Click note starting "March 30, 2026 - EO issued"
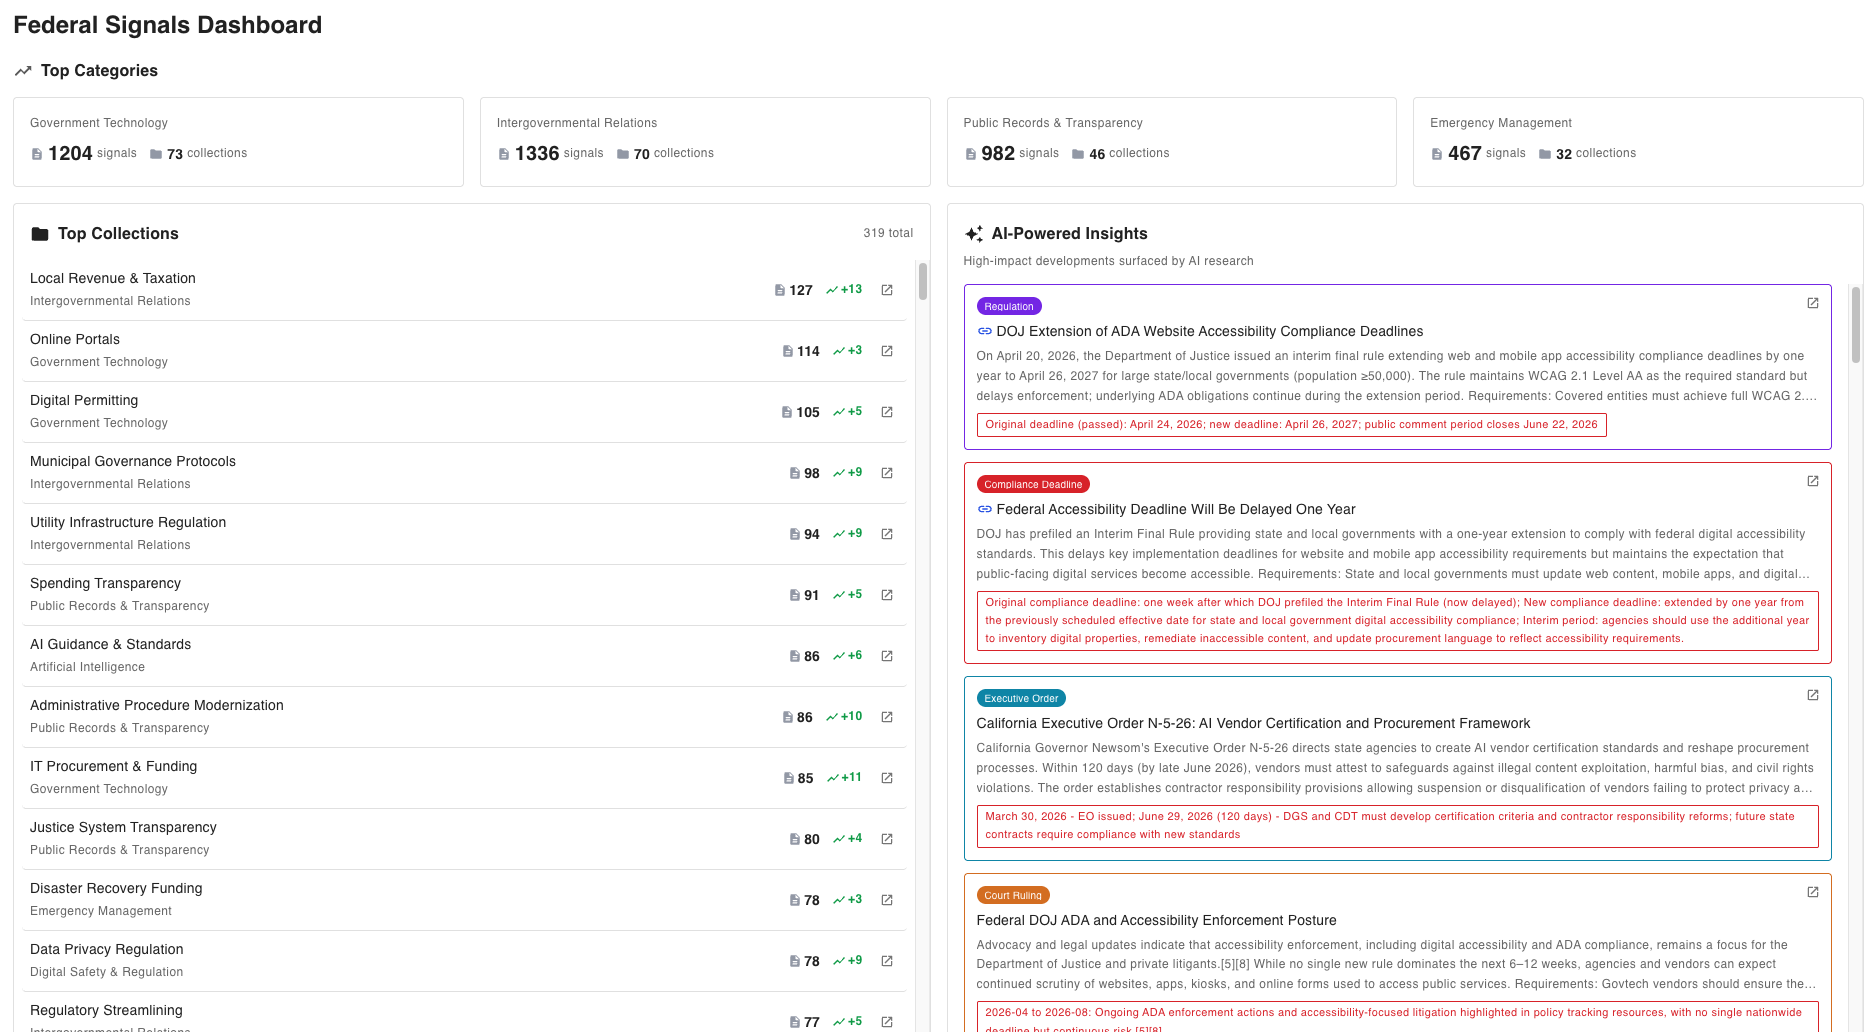Image resolution: width=1874 pixels, height=1032 pixels. (1397, 825)
